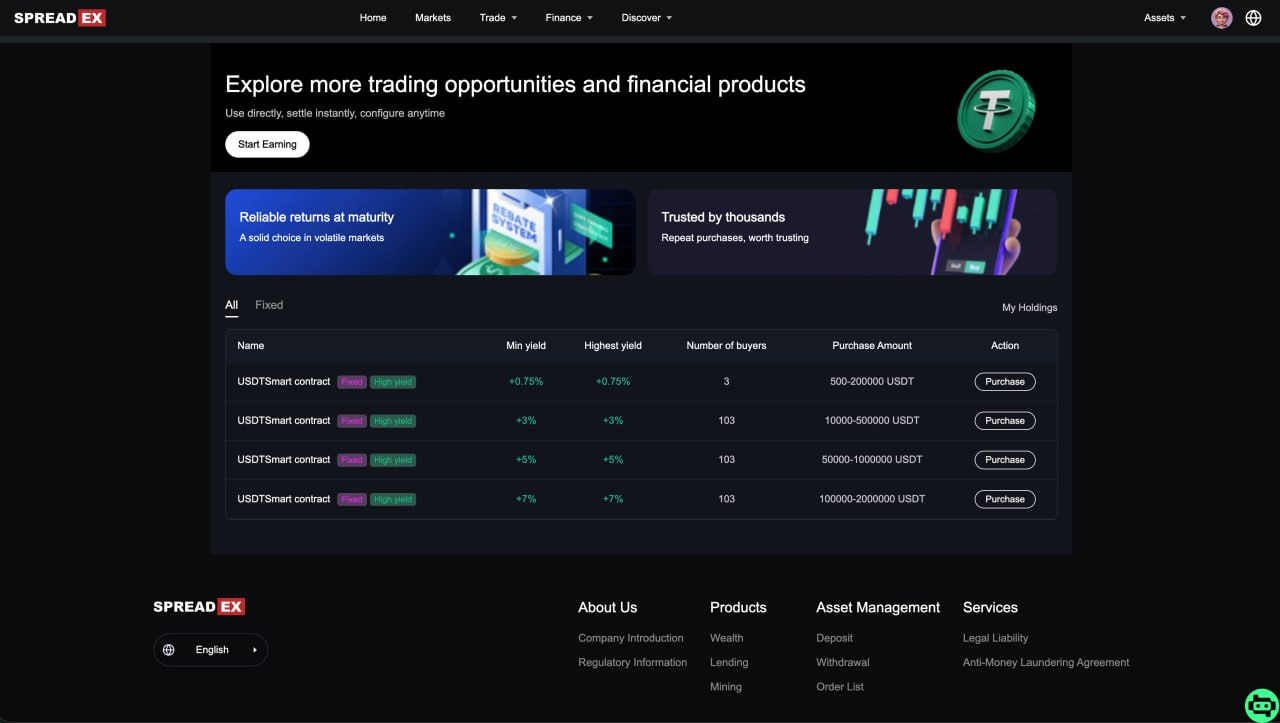Click the Min yield column header
Image resolution: width=1280 pixels, height=723 pixels.
pyautogui.click(x=526, y=346)
